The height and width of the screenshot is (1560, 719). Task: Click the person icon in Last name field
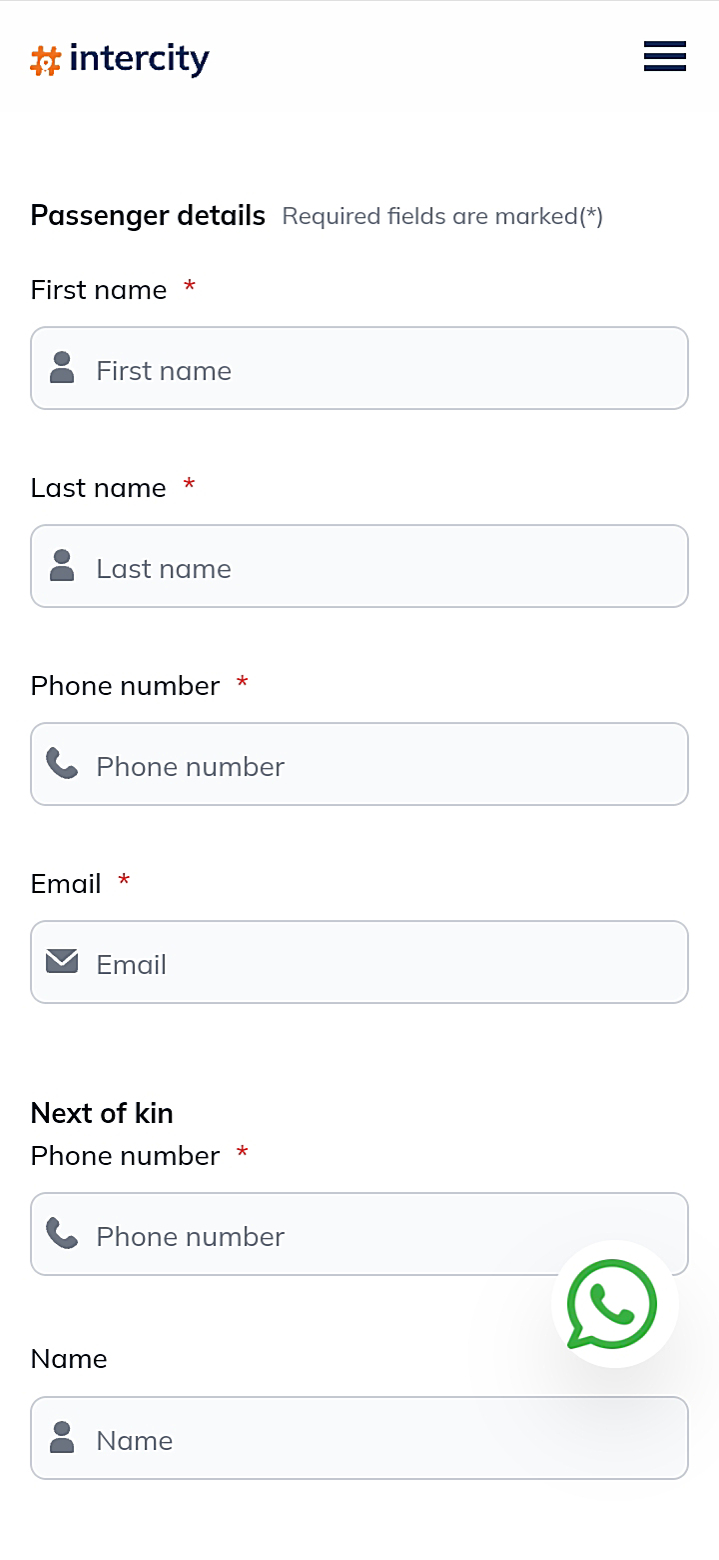click(x=62, y=565)
